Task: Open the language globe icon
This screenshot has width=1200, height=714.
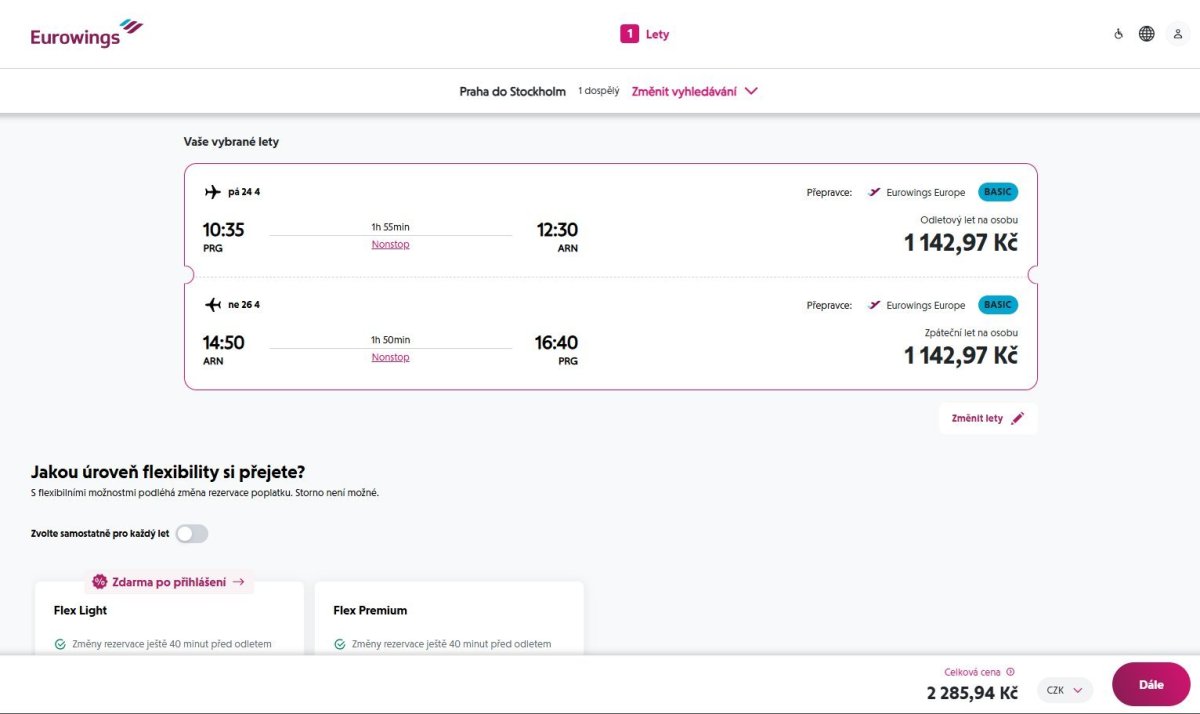Action: (1147, 34)
